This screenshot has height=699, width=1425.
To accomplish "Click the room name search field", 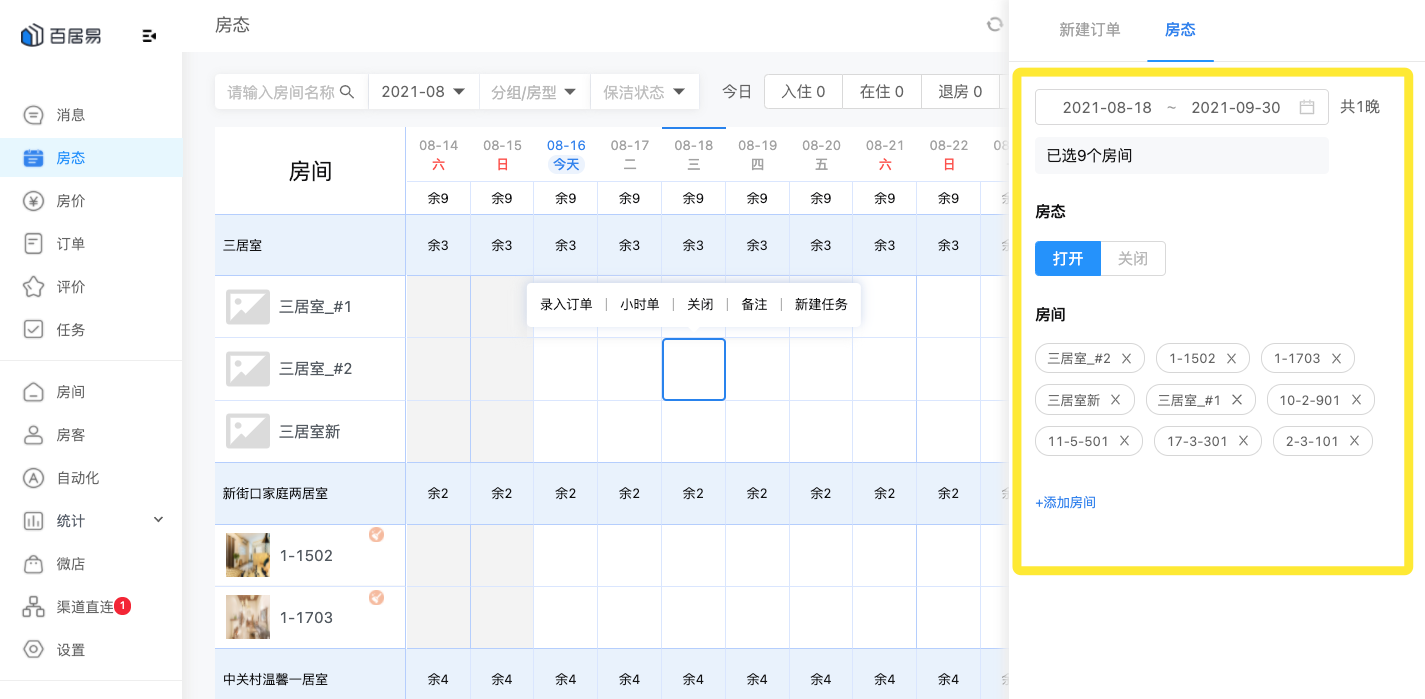I will pyautogui.click(x=282, y=92).
